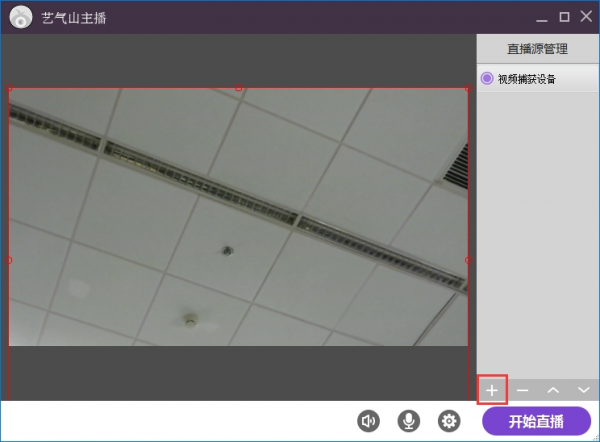Start streaming with 开始直播 button
Screen dimensions: 600x442
click(x=536, y=421)
